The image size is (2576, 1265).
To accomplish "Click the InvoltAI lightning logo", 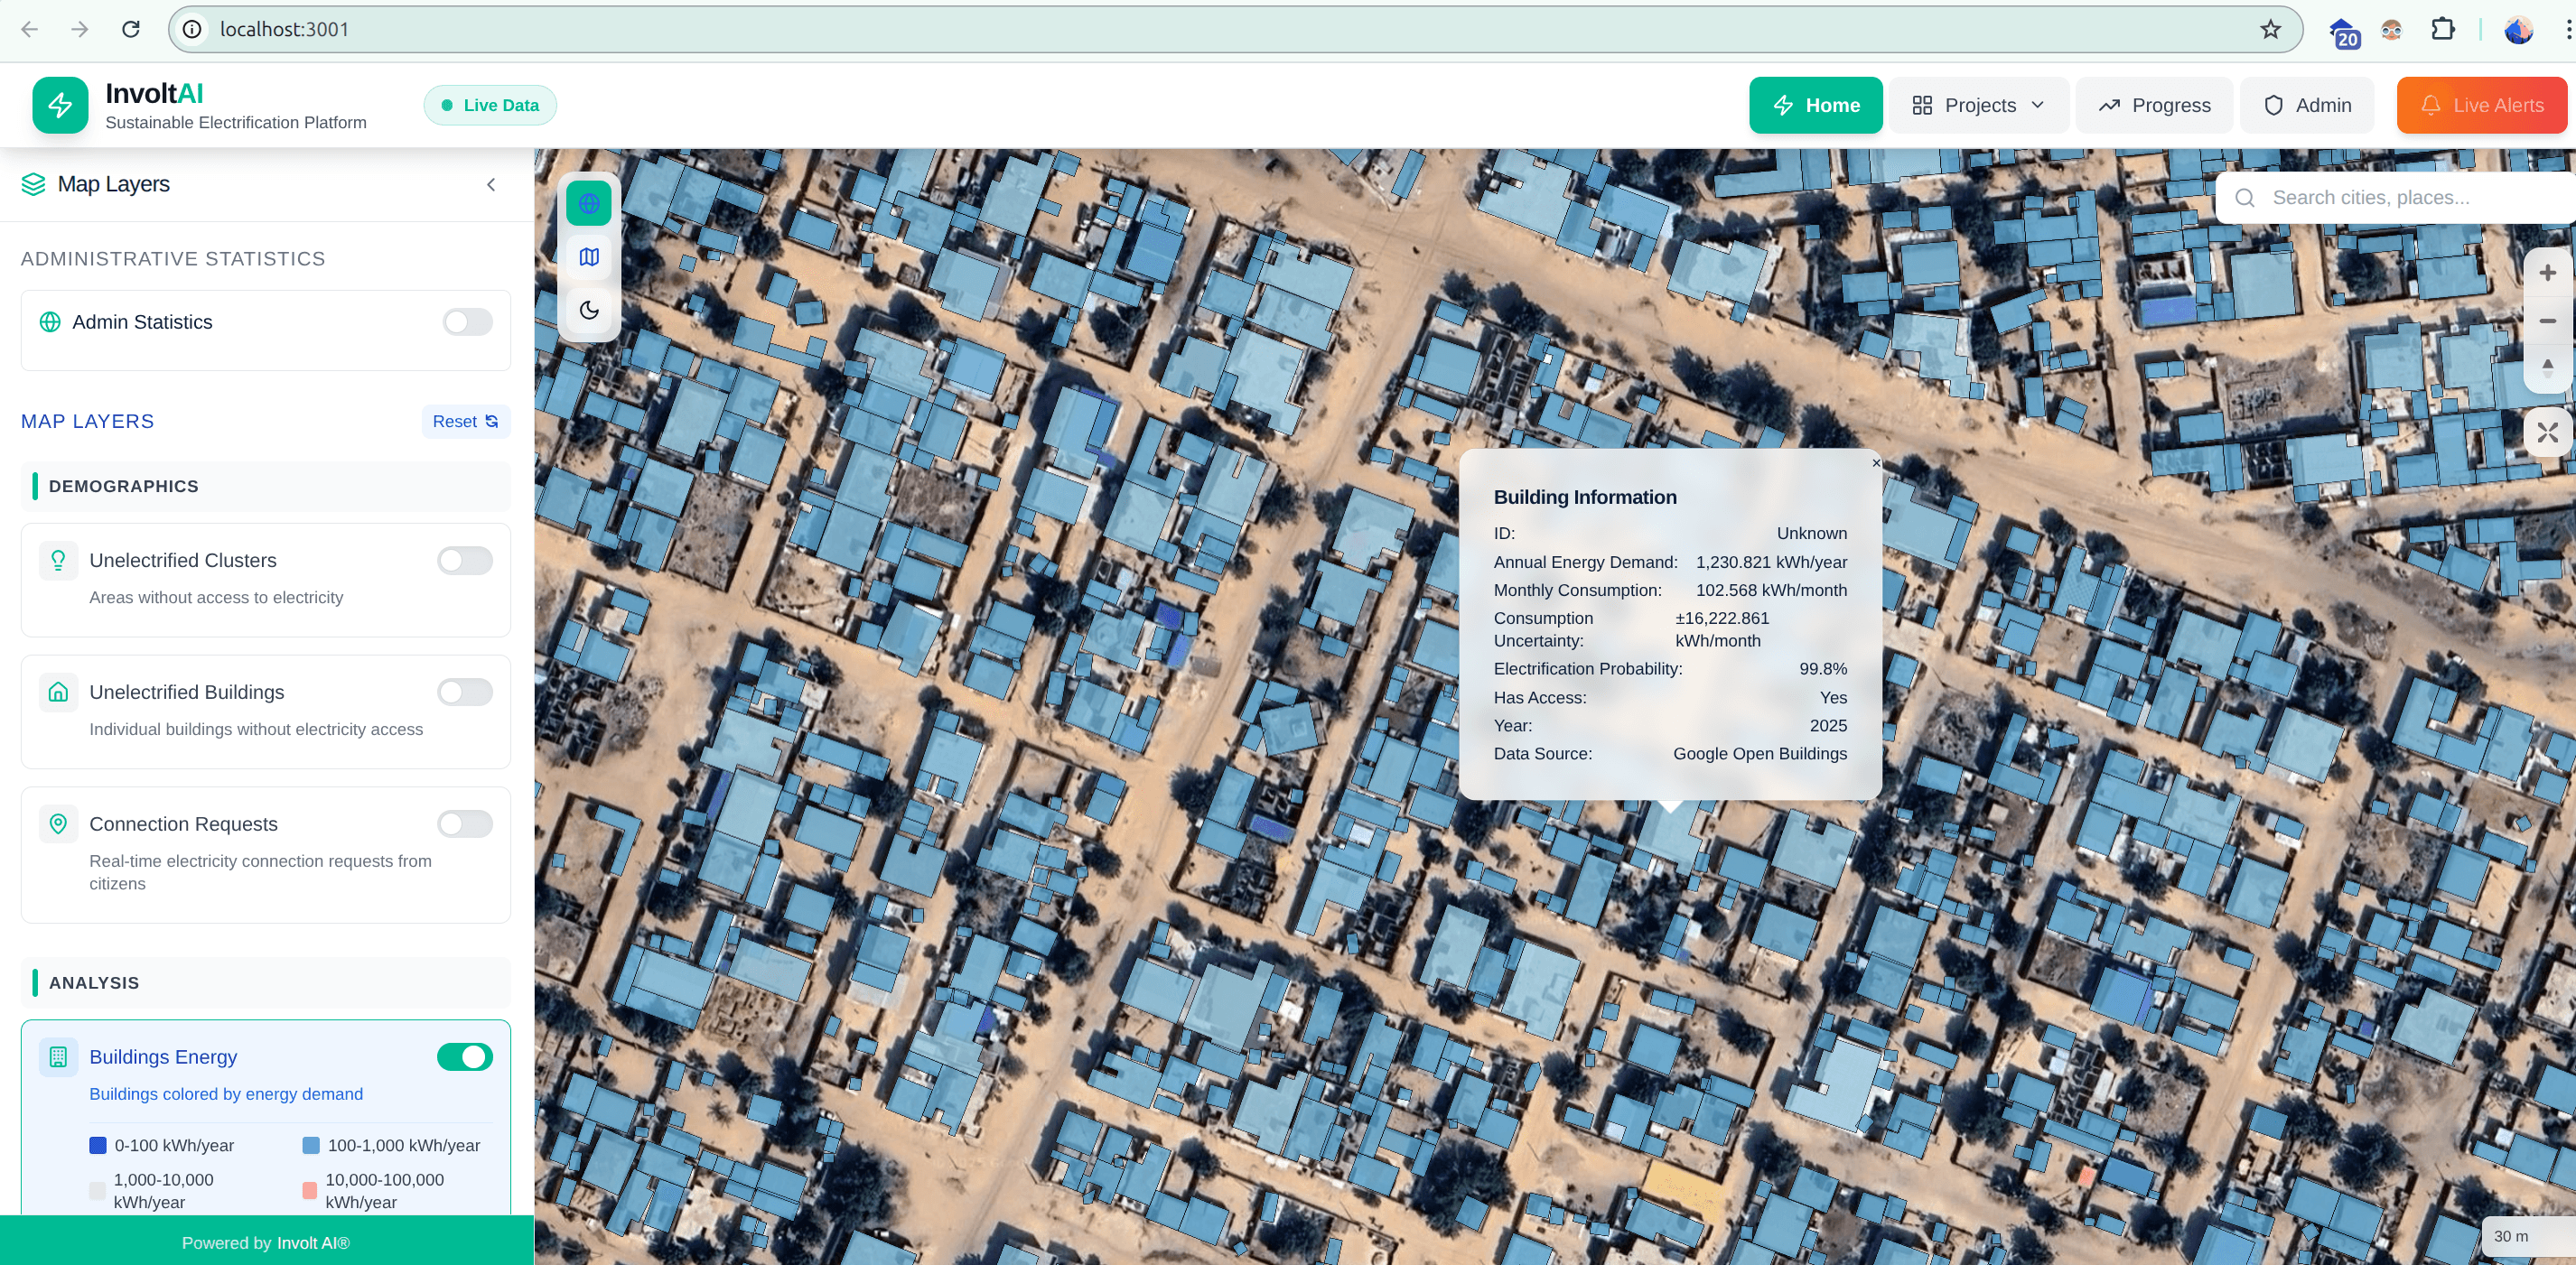I will click(60, 105).
